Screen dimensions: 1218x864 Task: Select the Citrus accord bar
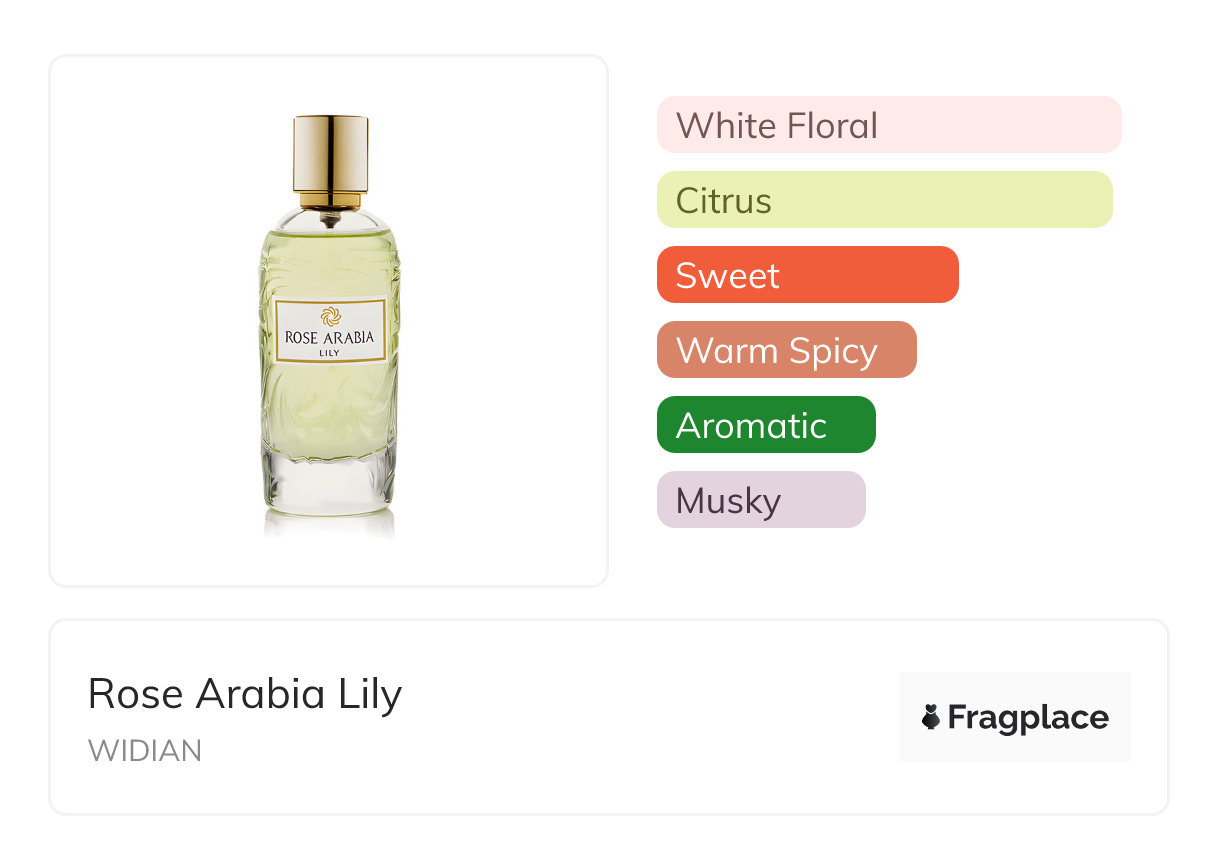(x=884, y=200)
